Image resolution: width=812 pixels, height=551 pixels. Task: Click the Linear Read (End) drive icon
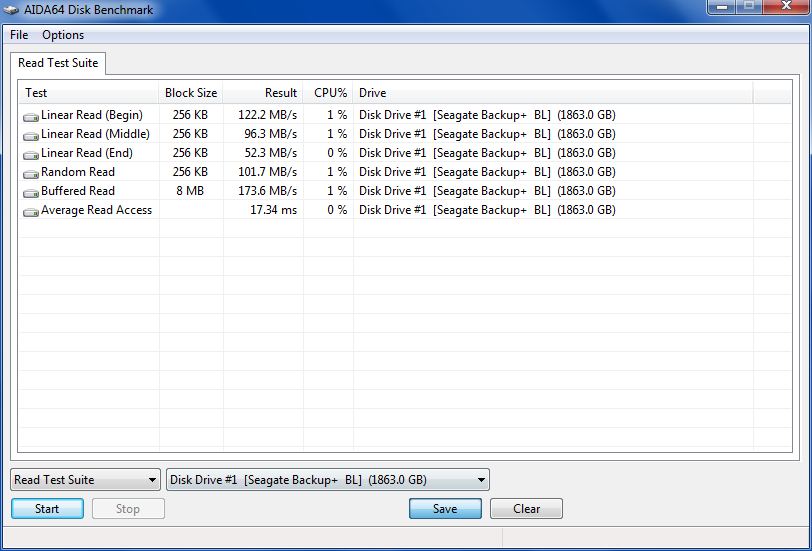[x=31, y=154]
